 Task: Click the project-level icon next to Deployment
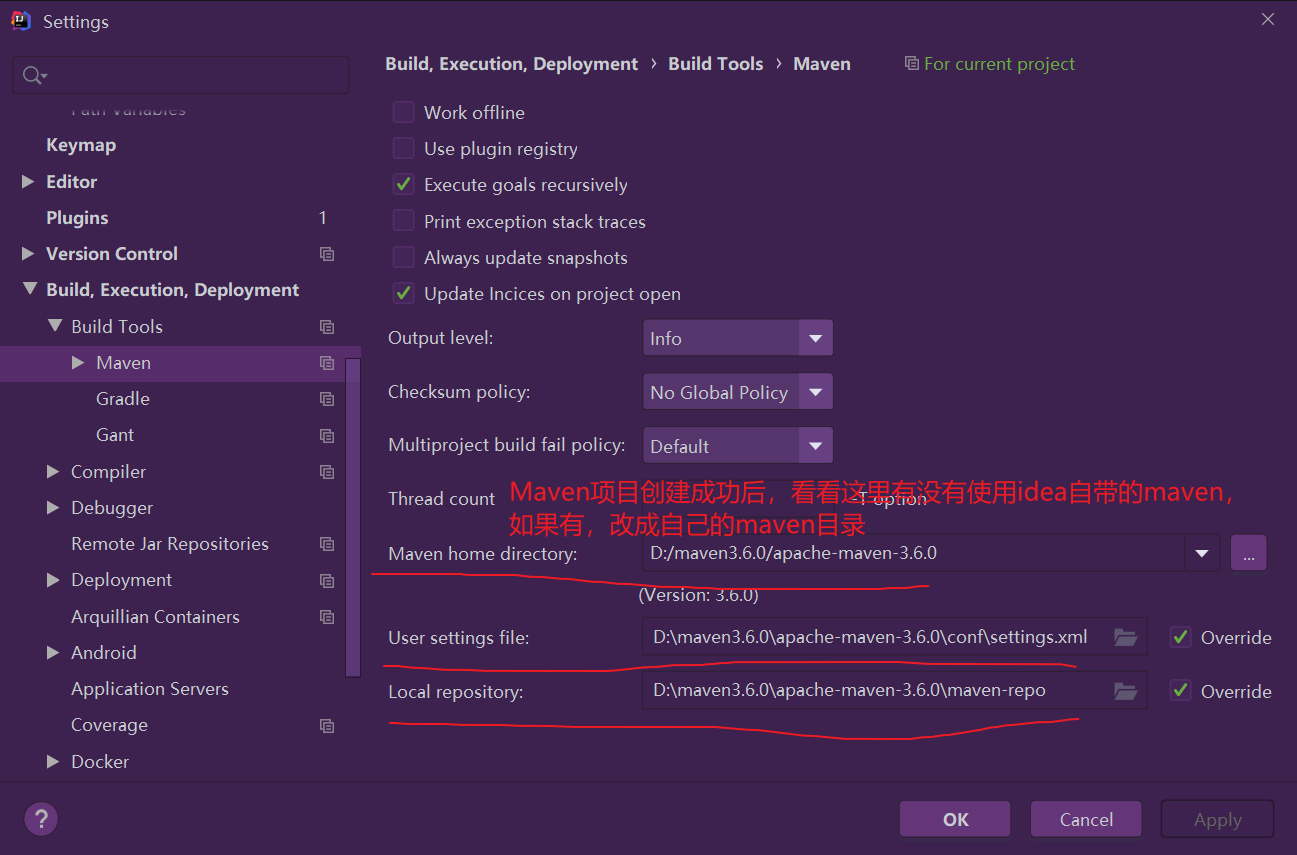[326, 580]
